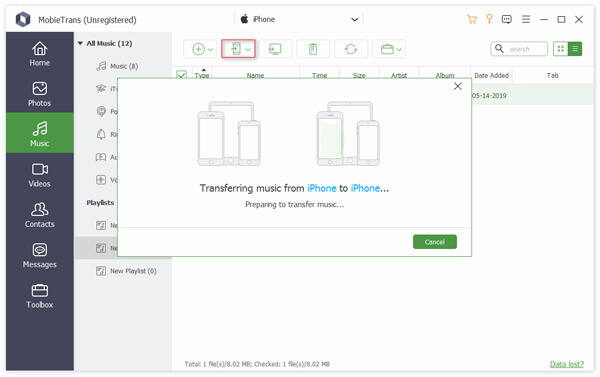Switch to grid view

tap(561, 49)
